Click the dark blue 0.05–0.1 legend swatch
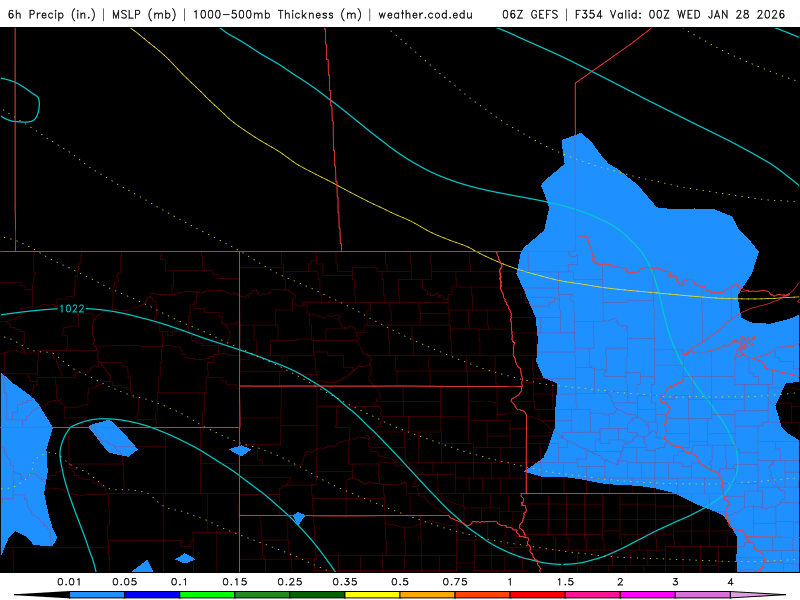 (x=152, y=595)
